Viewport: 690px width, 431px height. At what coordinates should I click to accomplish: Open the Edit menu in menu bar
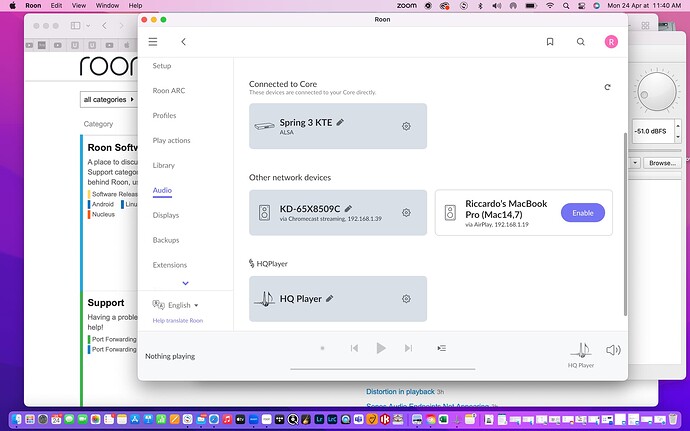(x=56, y=5)
